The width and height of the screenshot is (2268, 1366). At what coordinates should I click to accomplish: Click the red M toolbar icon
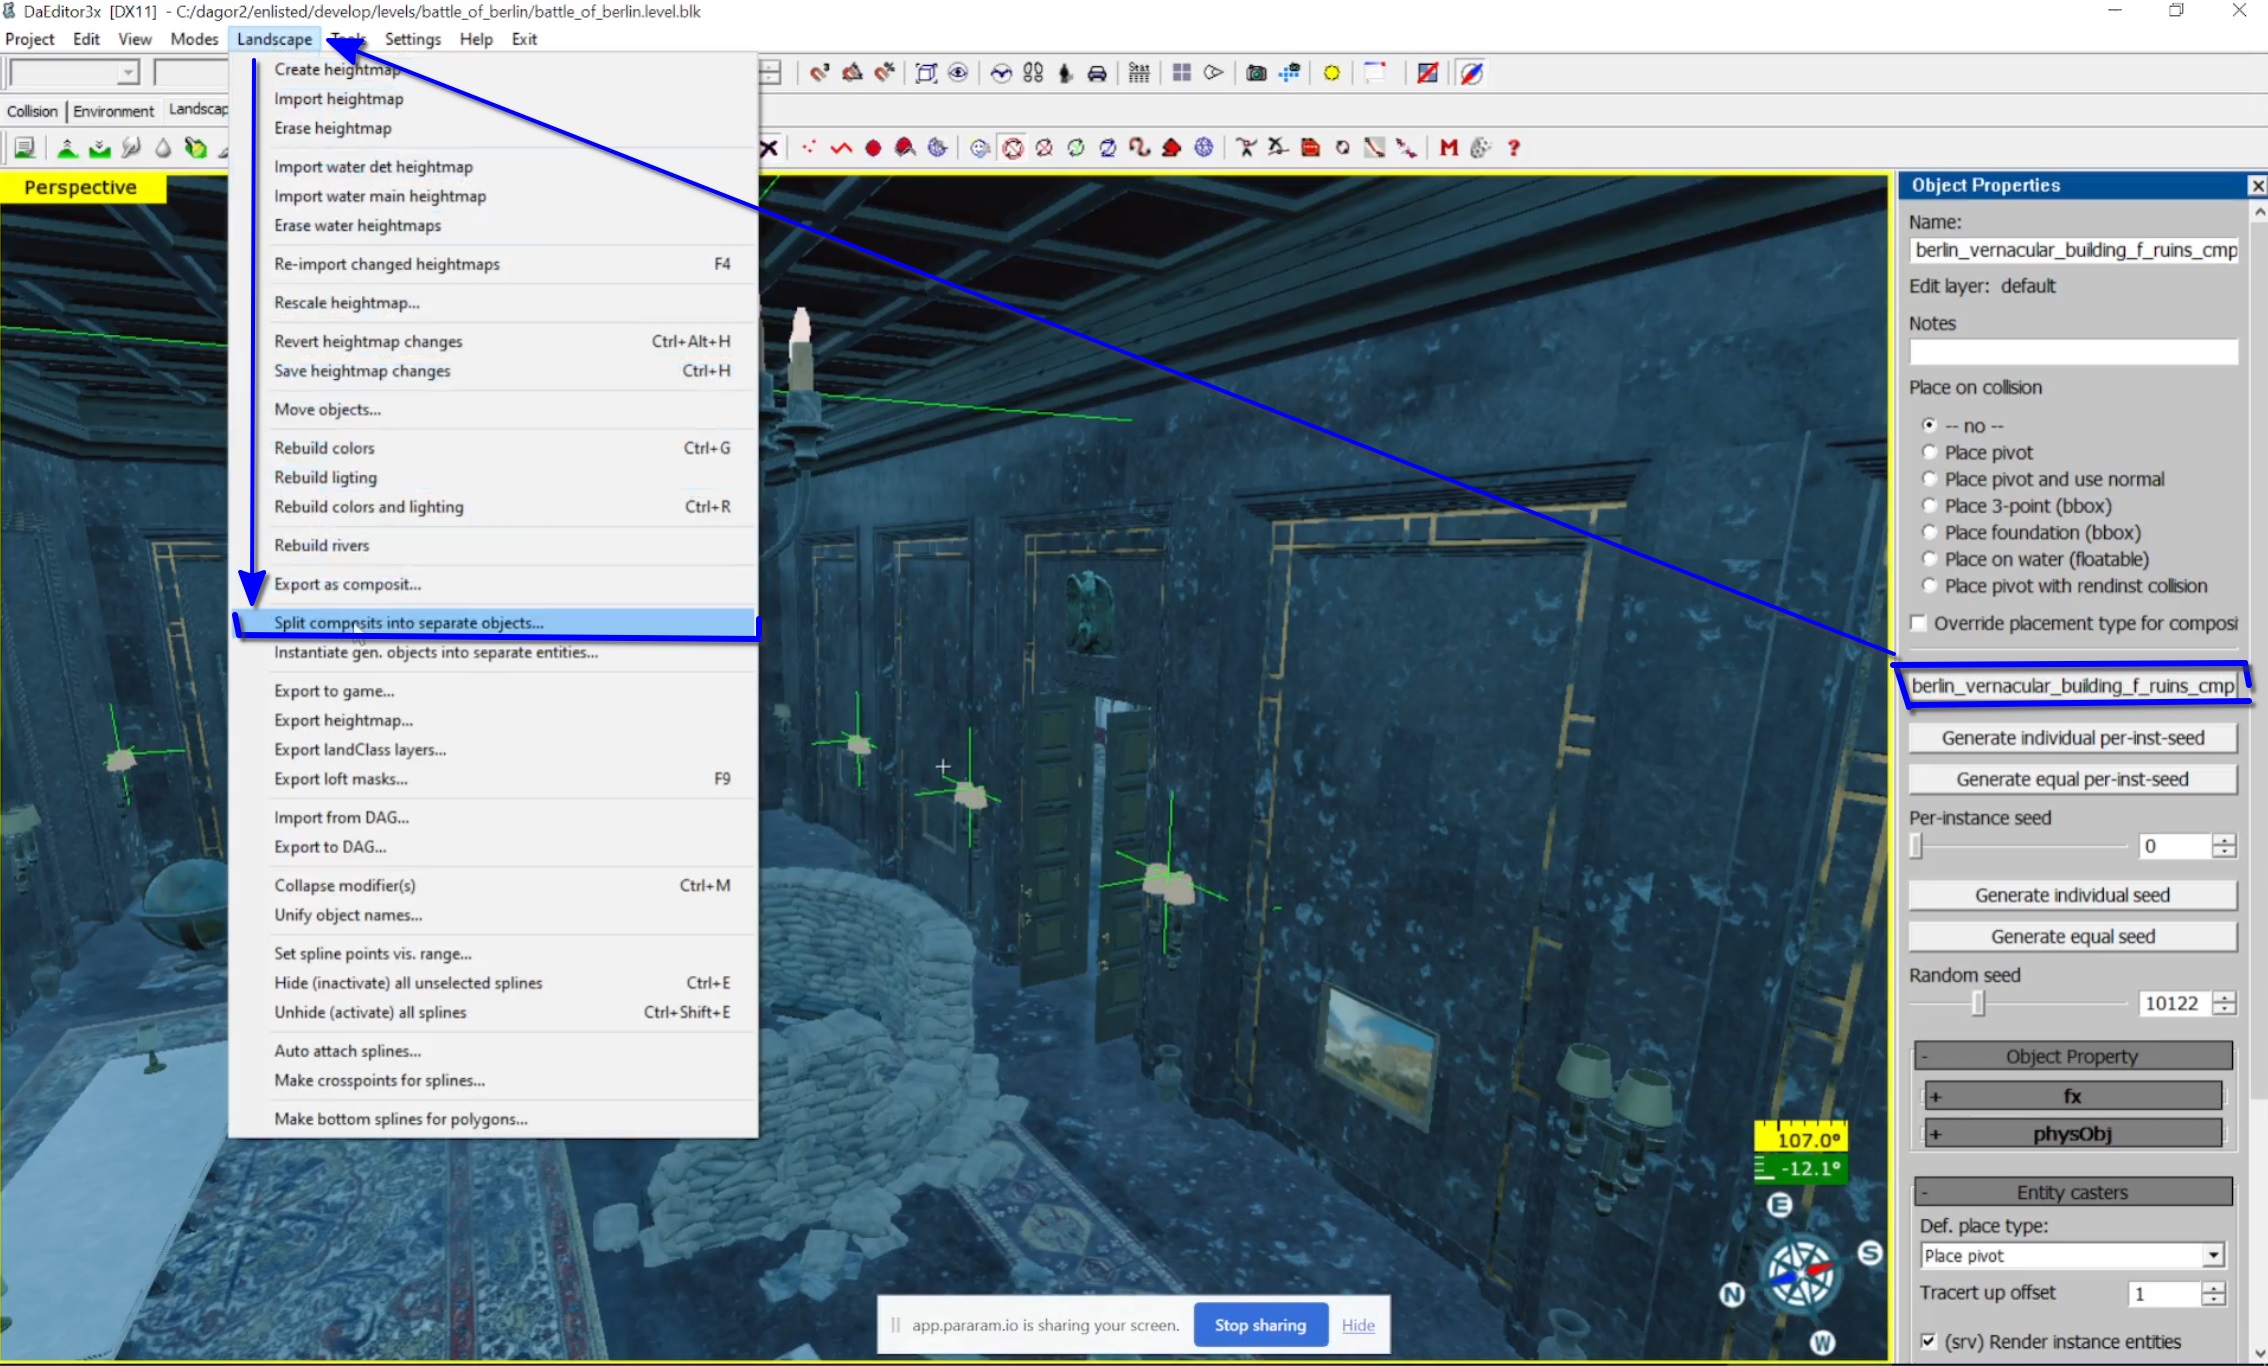[1448, 148]
